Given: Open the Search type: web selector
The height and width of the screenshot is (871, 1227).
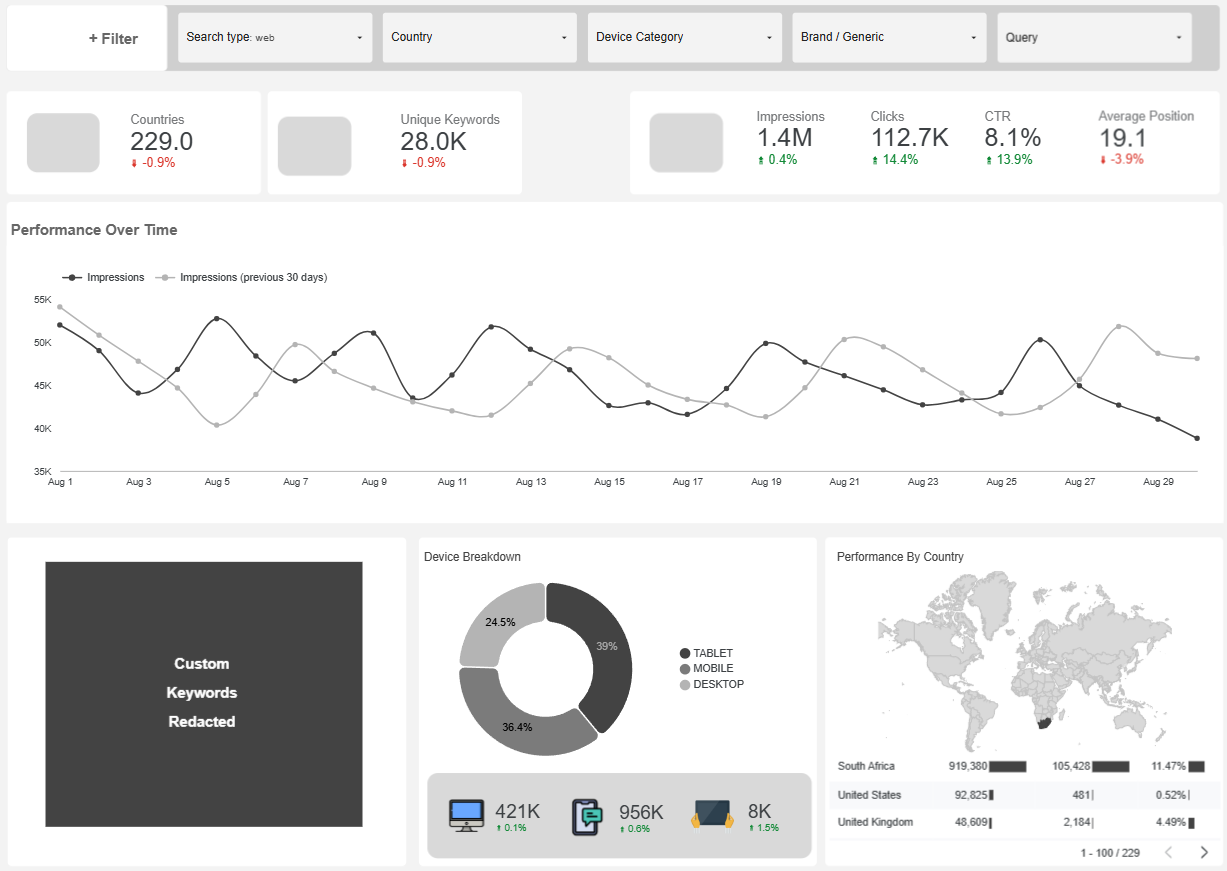Looking at the screenshot, I should tap(274, 37).
